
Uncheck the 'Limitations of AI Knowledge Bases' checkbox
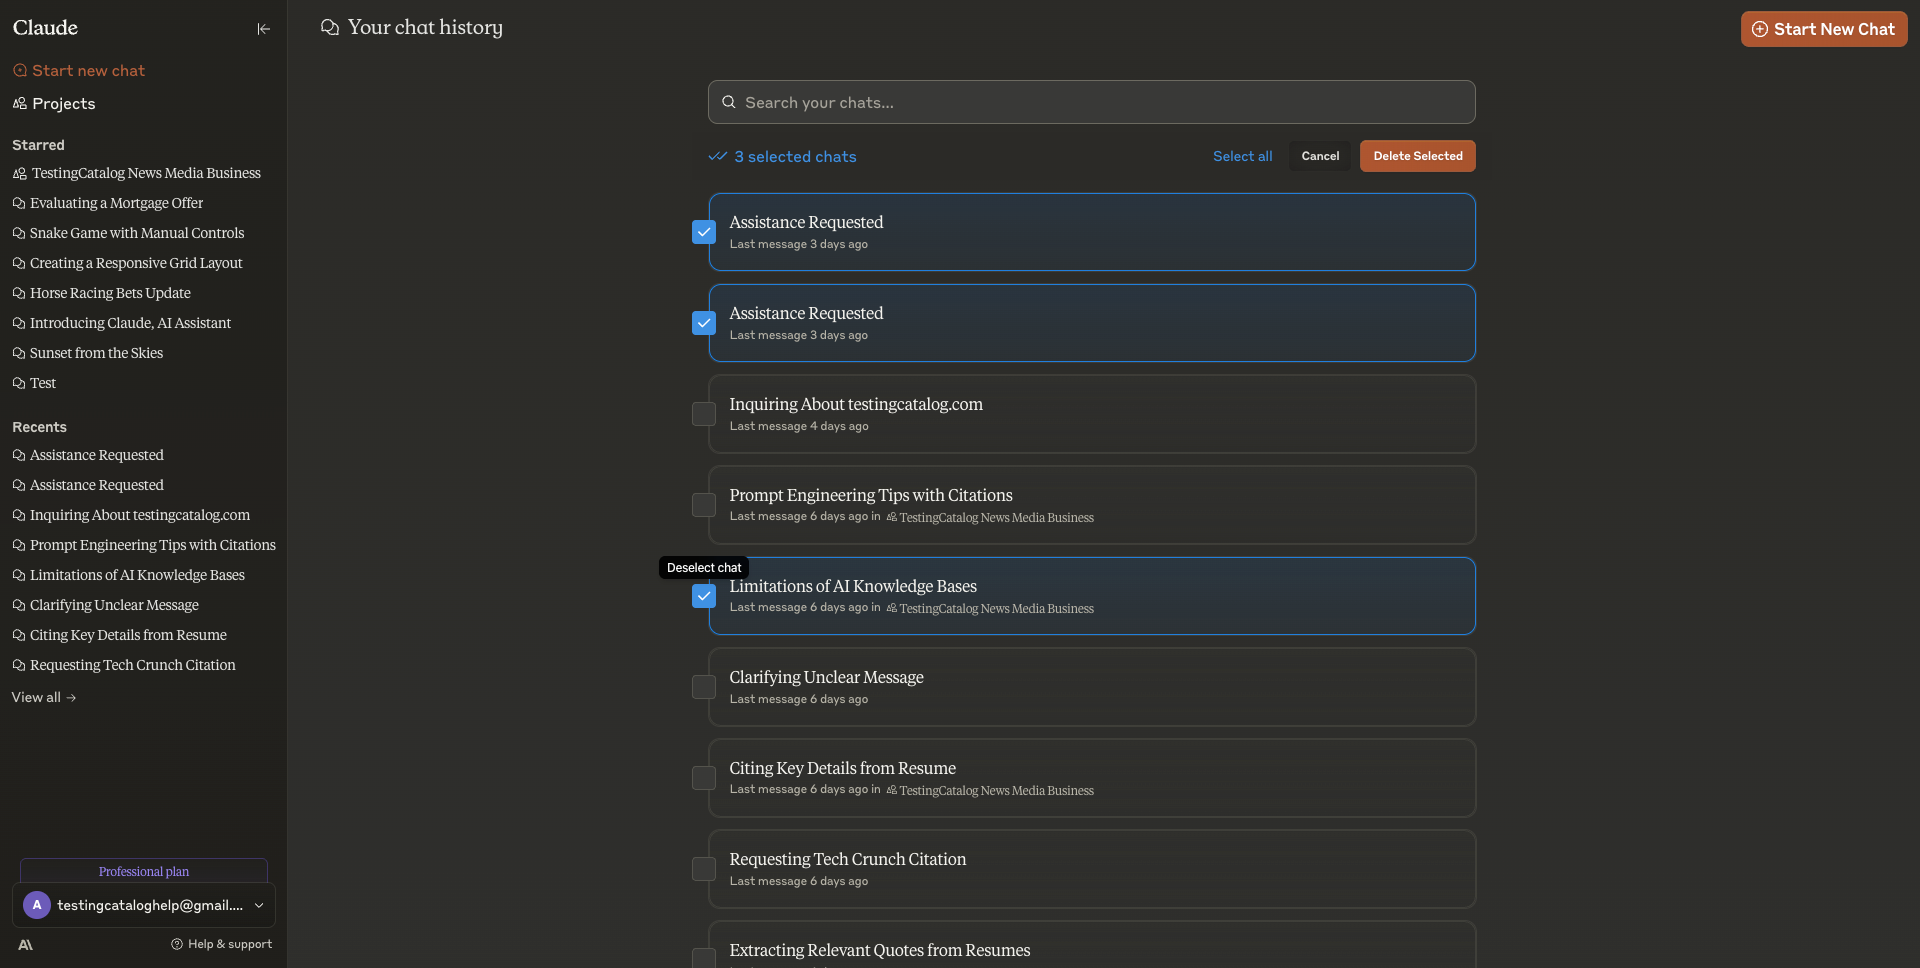704,596
